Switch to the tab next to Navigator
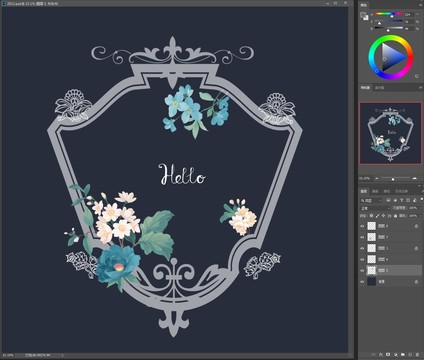 tap(380, 88)
